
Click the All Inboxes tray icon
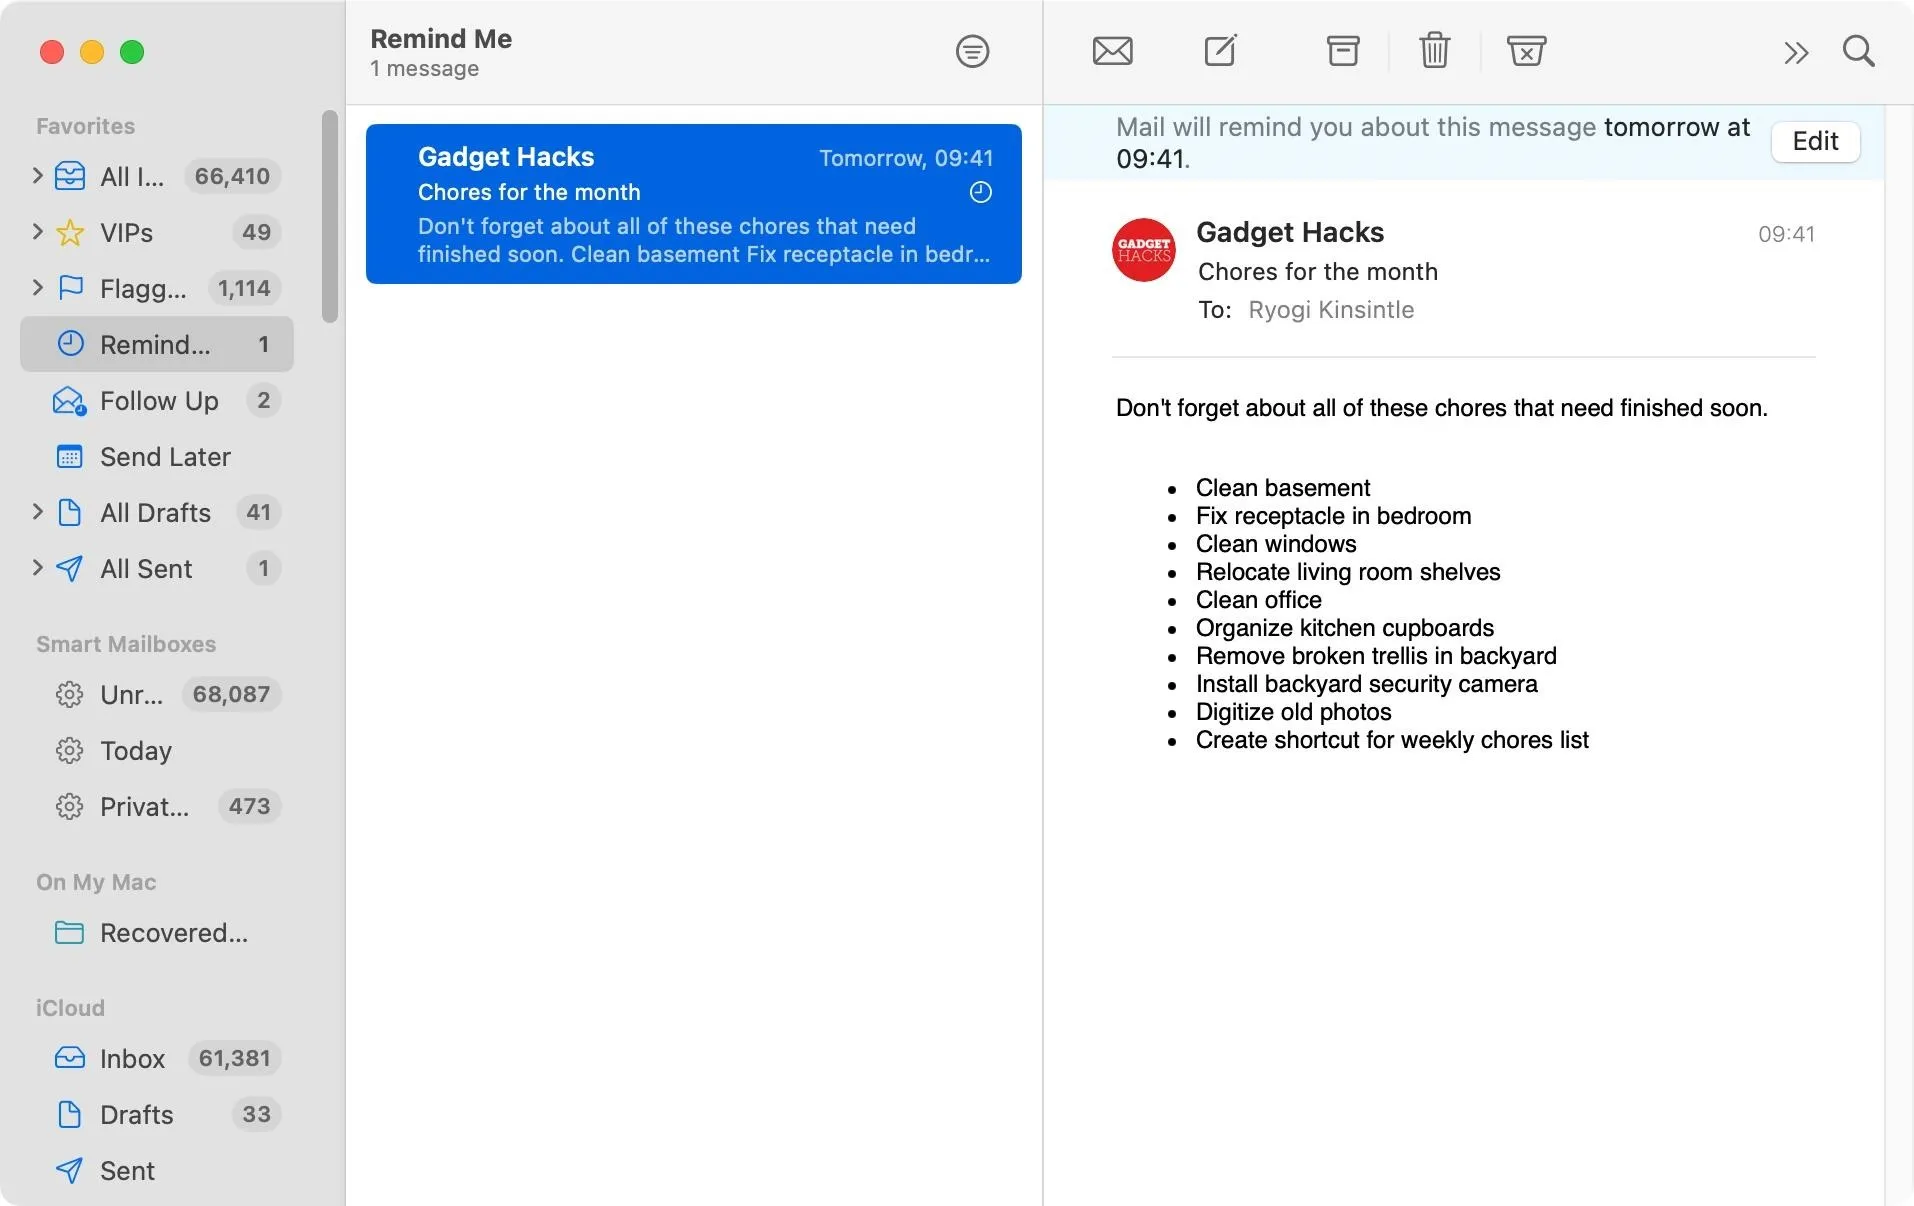point(69,176)
